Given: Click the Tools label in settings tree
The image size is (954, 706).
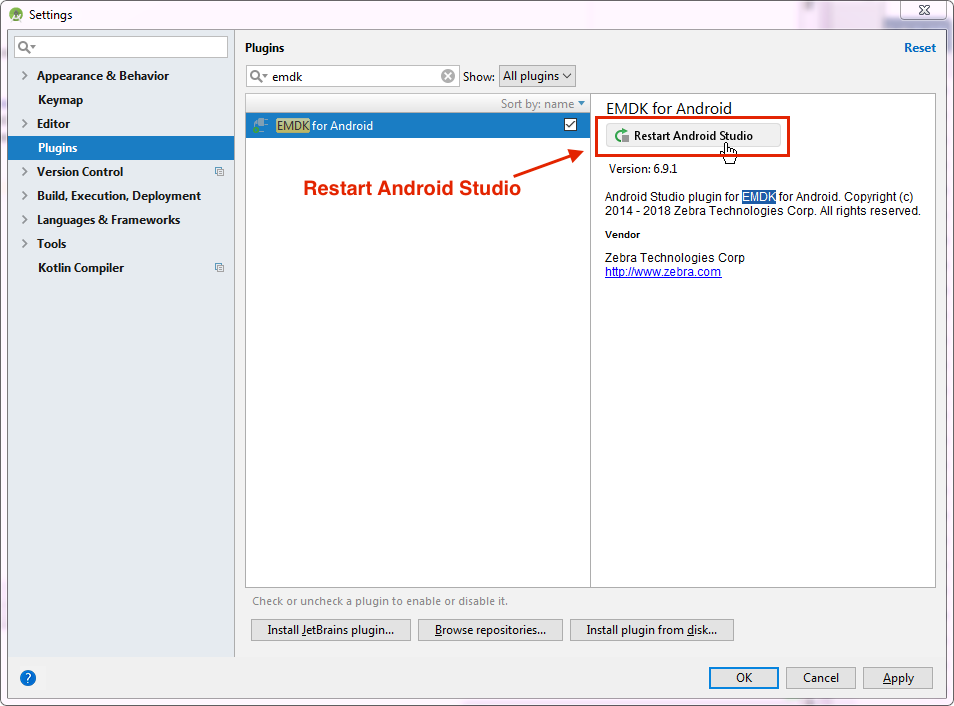Looking at the screenshot, I should [51, 243].
